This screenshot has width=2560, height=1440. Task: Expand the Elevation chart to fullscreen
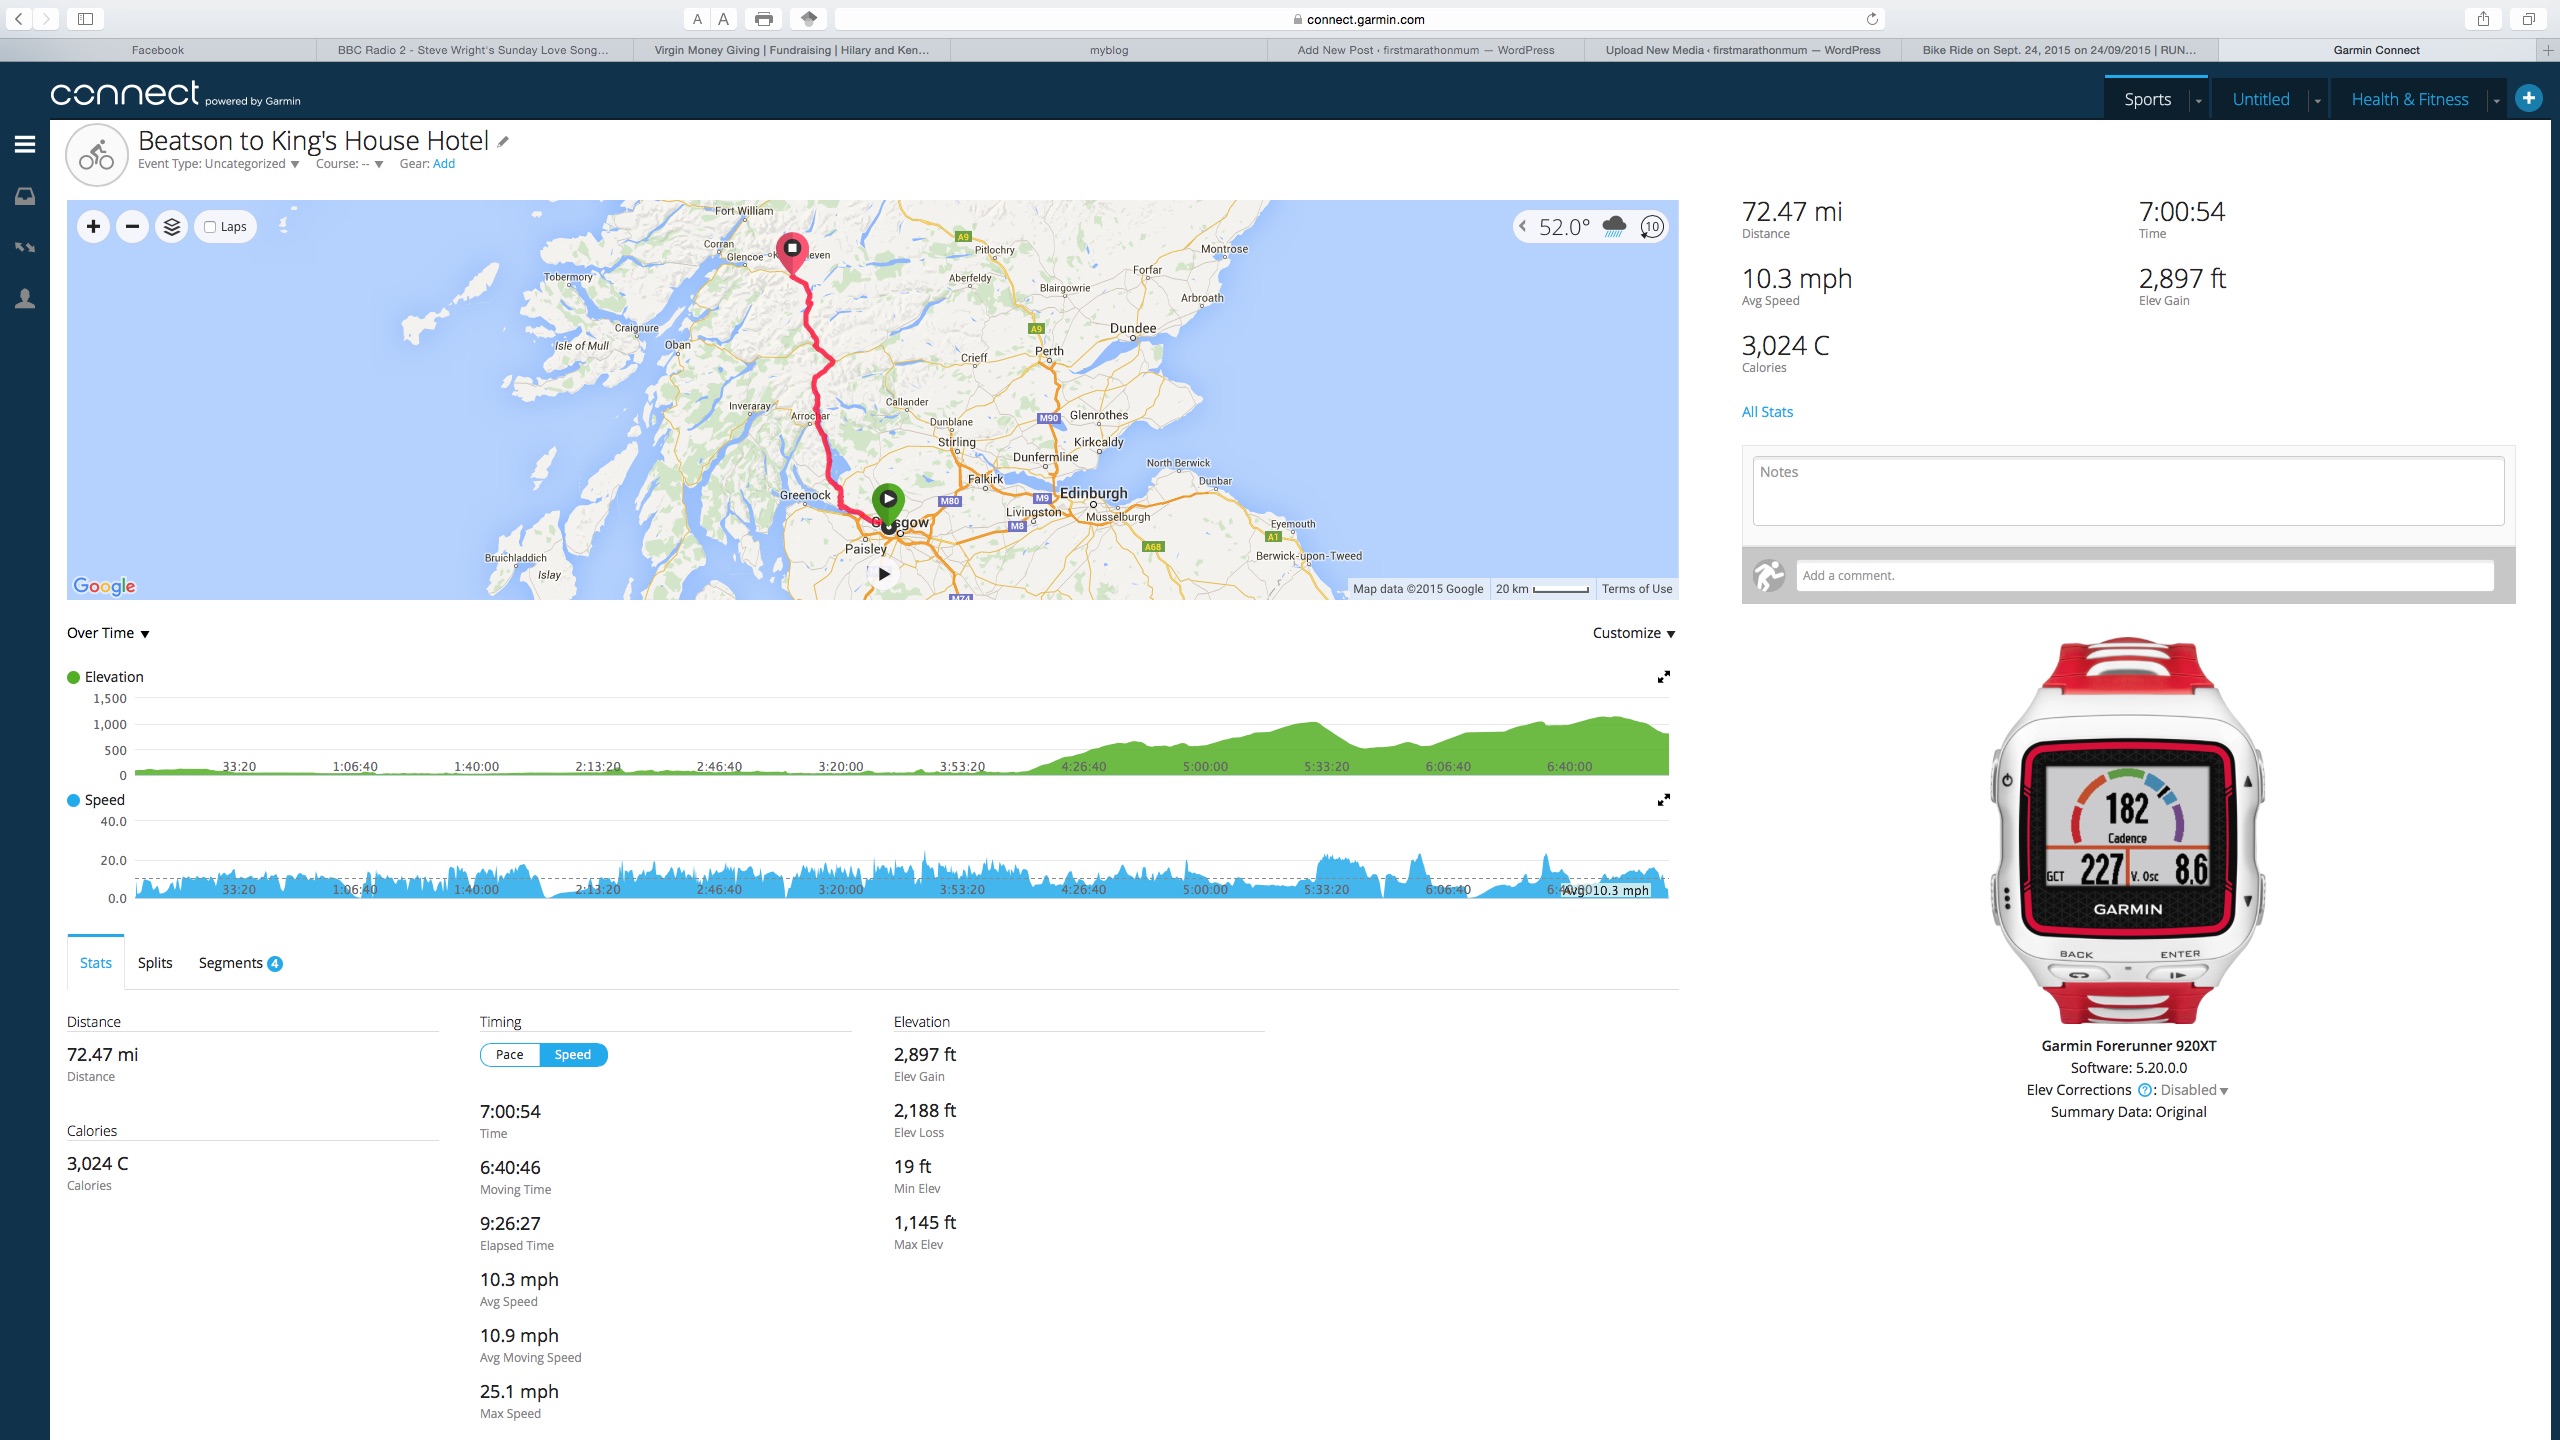pyautogui.click(x=1663, y=678)
